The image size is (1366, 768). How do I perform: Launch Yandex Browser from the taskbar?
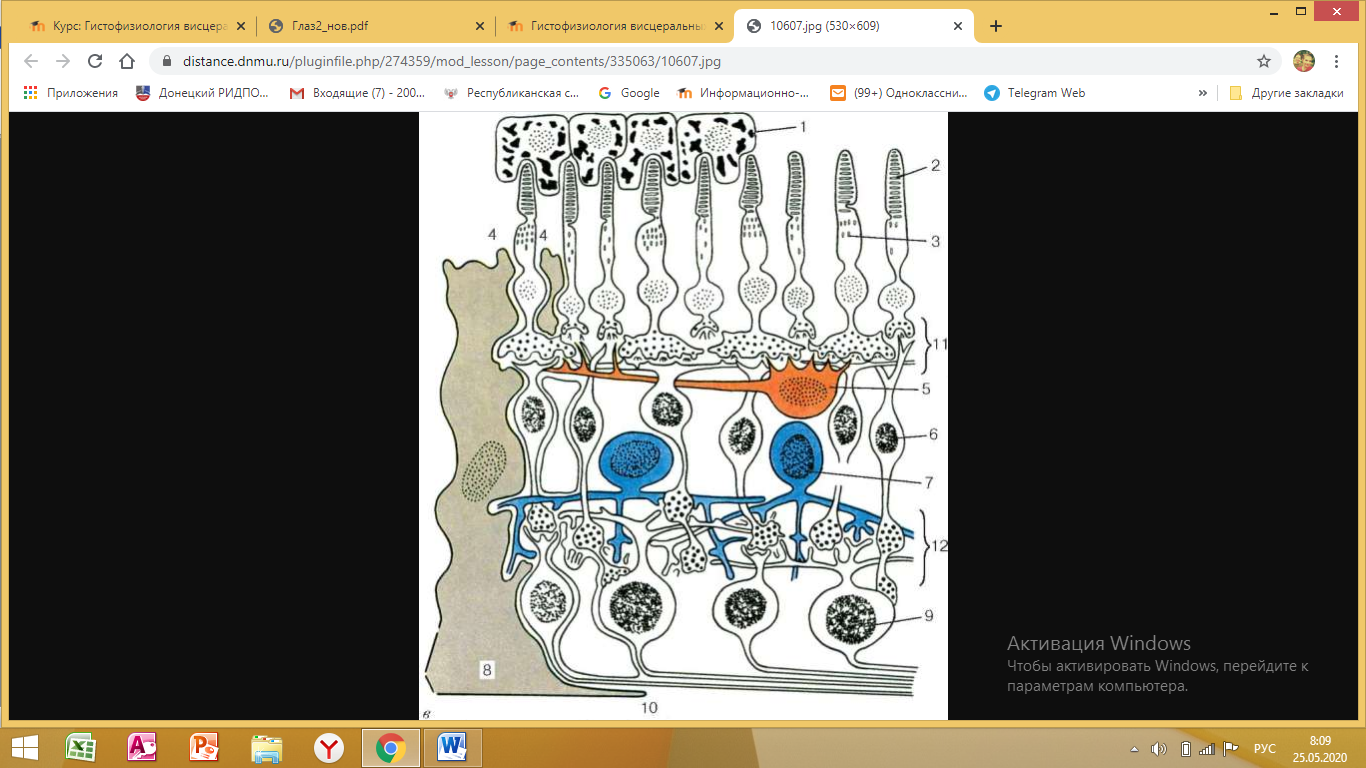(328, 747)
